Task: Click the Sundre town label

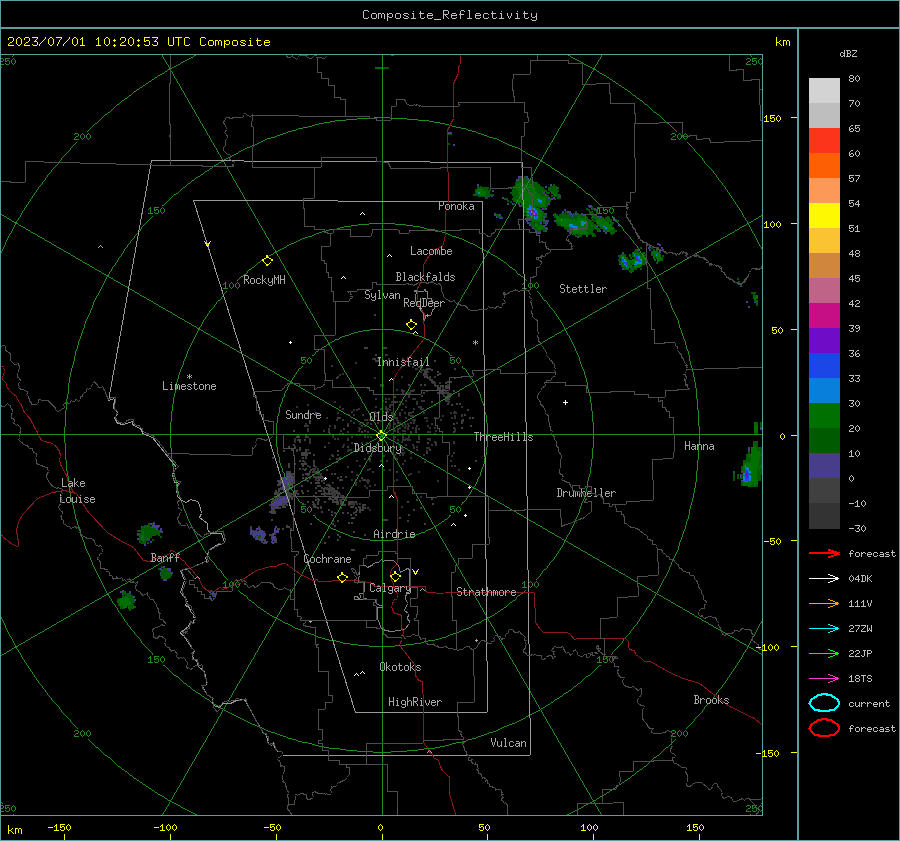Action: [303, 415]
